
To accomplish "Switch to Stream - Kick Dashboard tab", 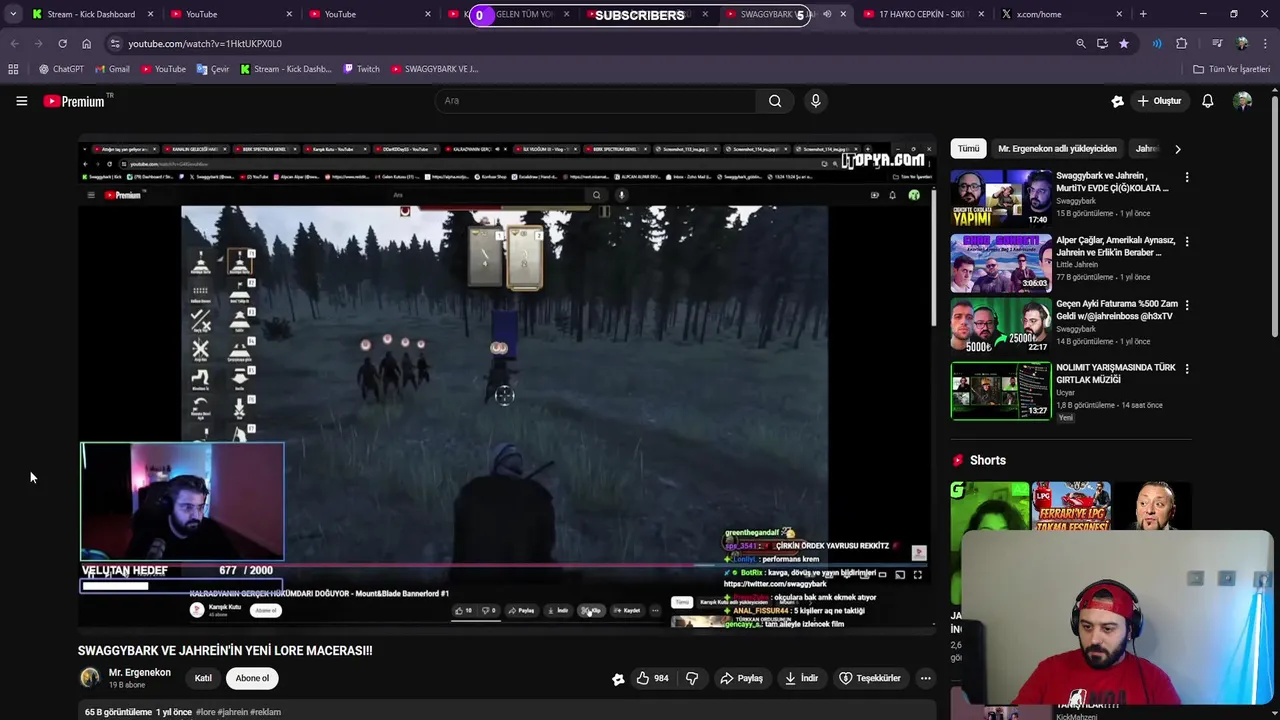I will (x=92, y=14).
